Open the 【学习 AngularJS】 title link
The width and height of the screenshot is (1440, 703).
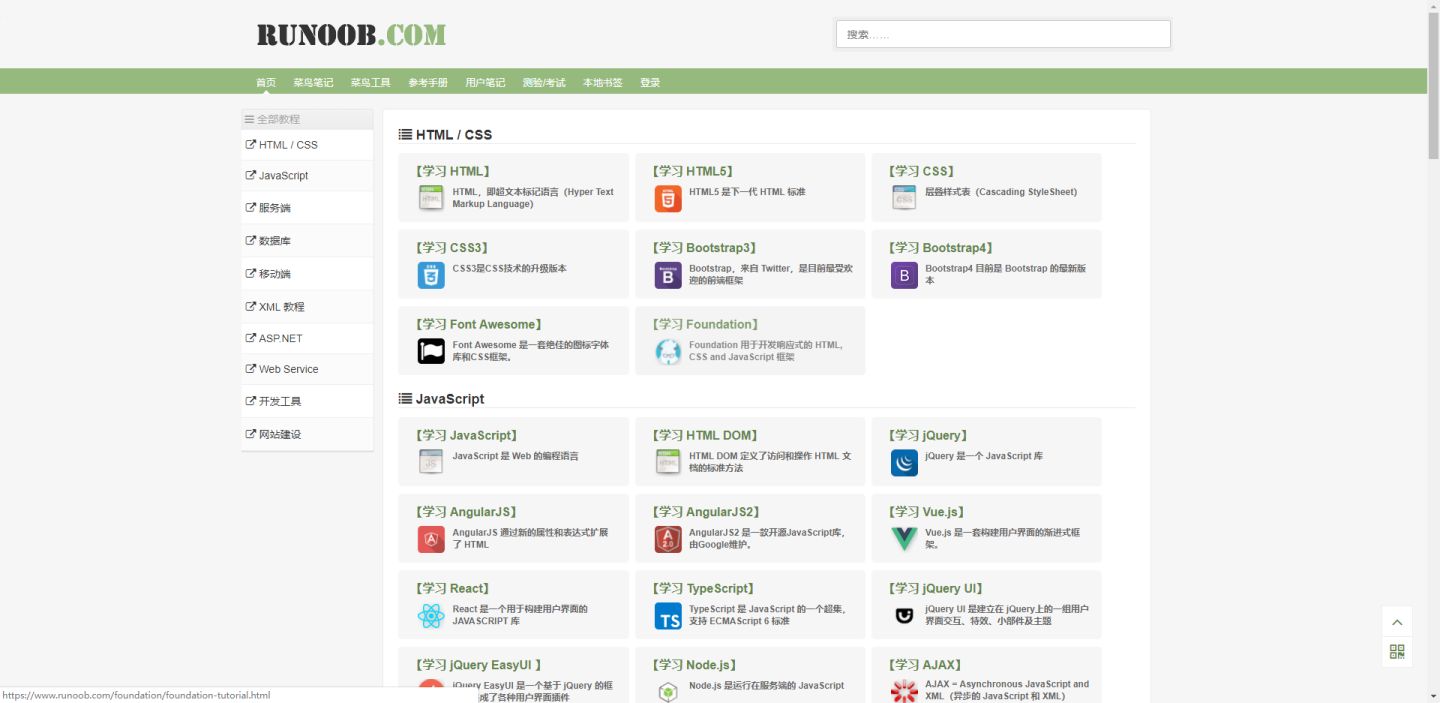click(x=466, y=512)
